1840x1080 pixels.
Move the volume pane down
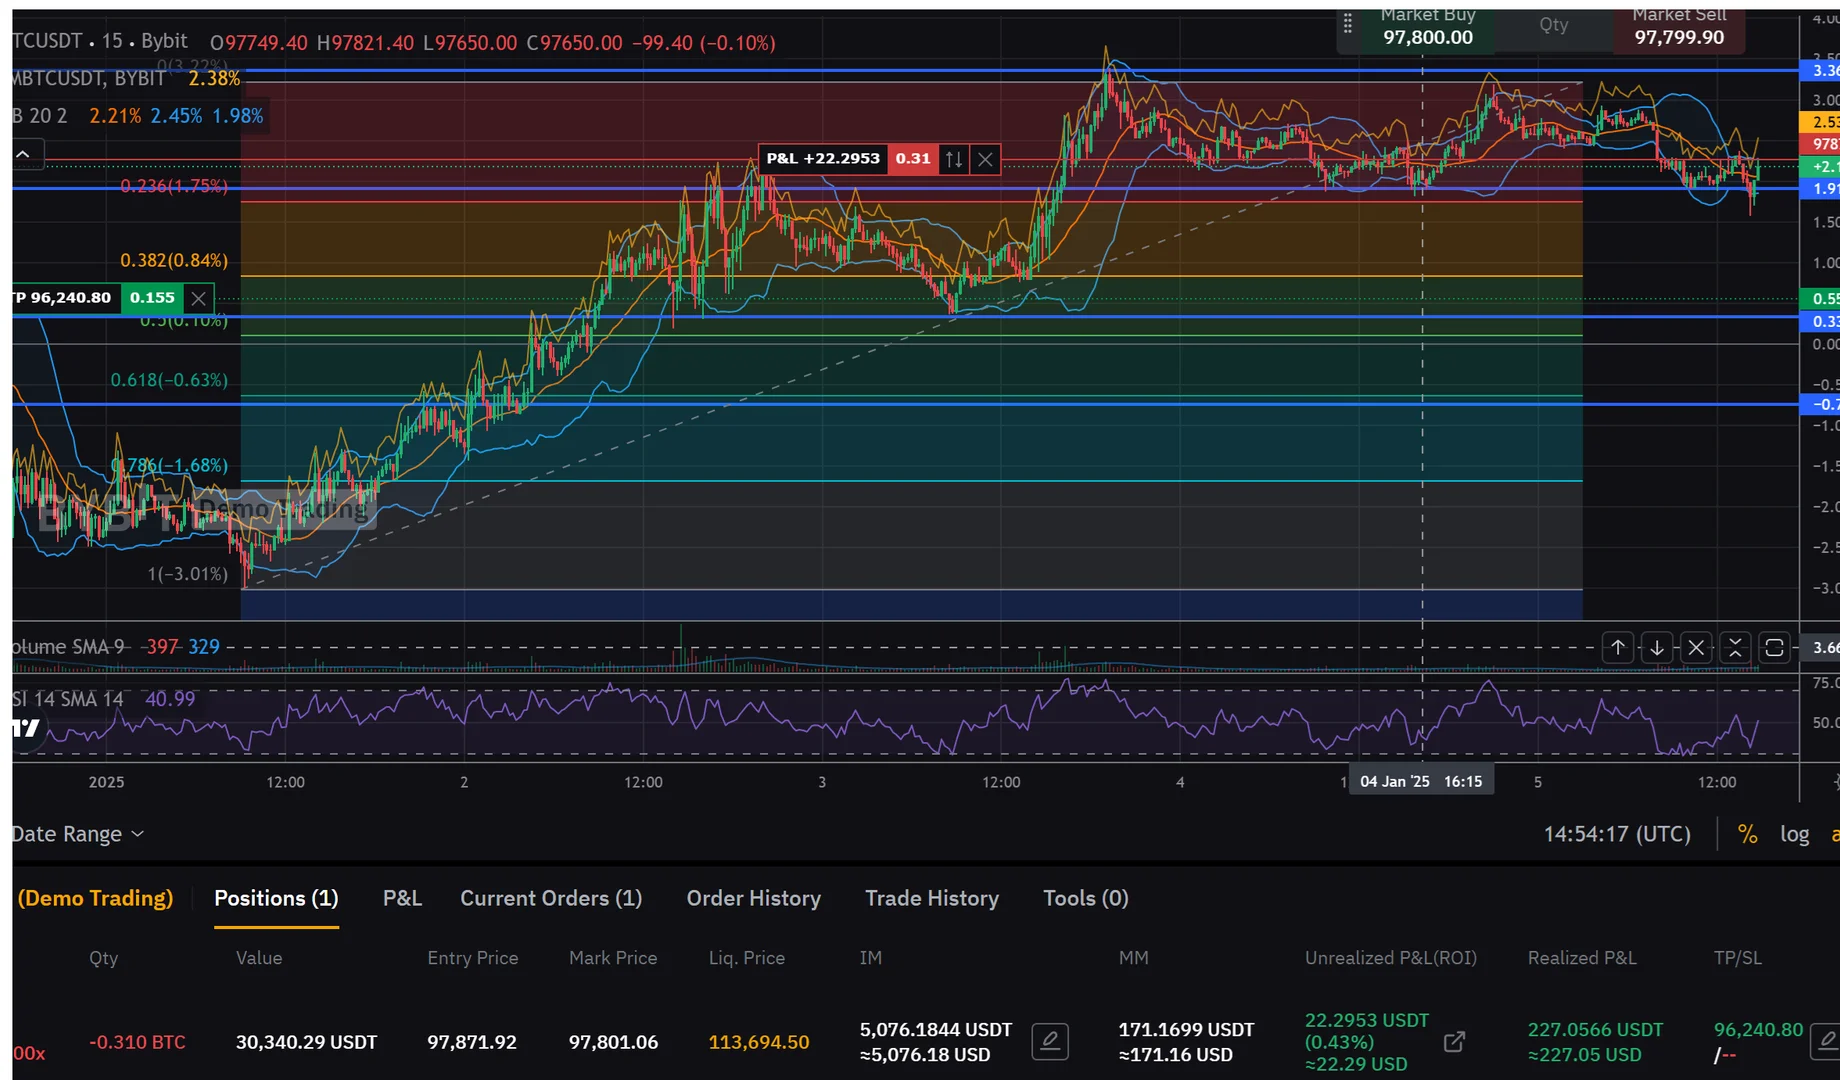(x=1657, y=648)
